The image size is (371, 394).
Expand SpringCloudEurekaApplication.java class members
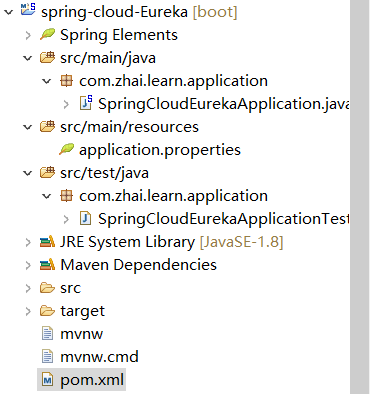[66, 104]
